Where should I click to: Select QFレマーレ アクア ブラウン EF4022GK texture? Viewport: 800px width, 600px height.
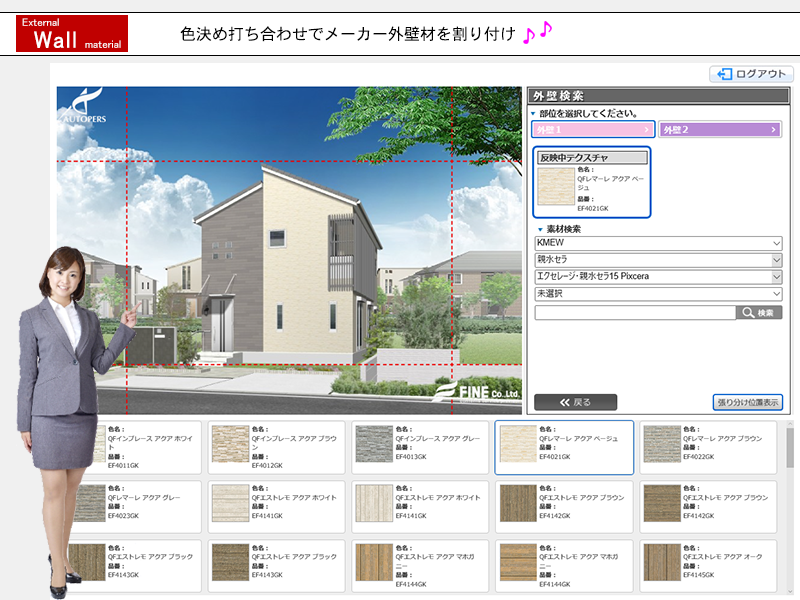coord(708,447)
